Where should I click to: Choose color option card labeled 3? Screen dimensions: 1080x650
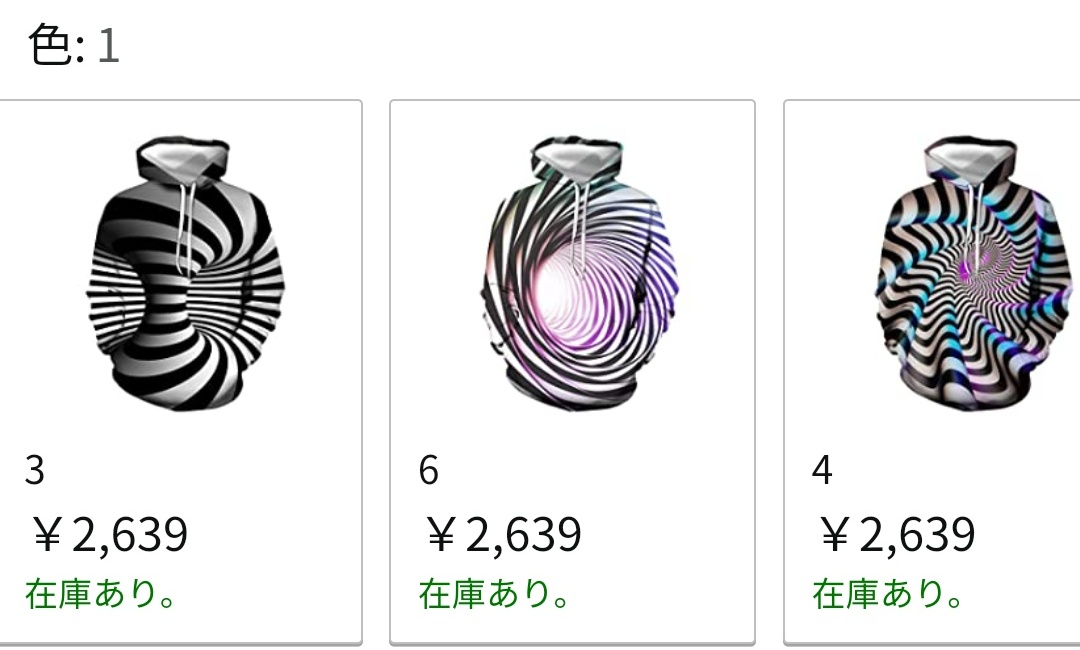(180, 372)
